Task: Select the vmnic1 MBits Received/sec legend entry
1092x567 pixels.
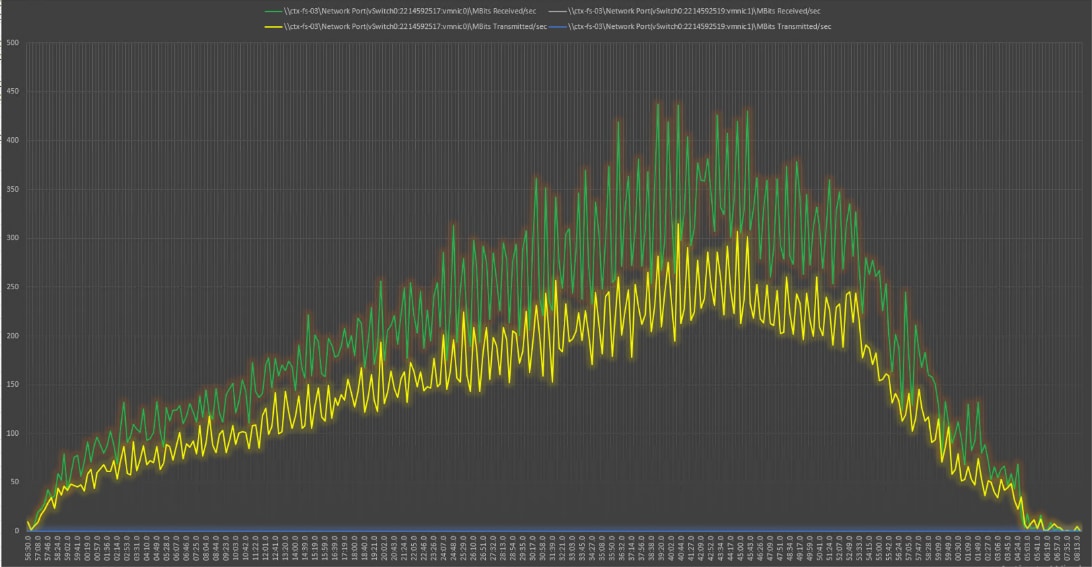Action: point(685,11)
